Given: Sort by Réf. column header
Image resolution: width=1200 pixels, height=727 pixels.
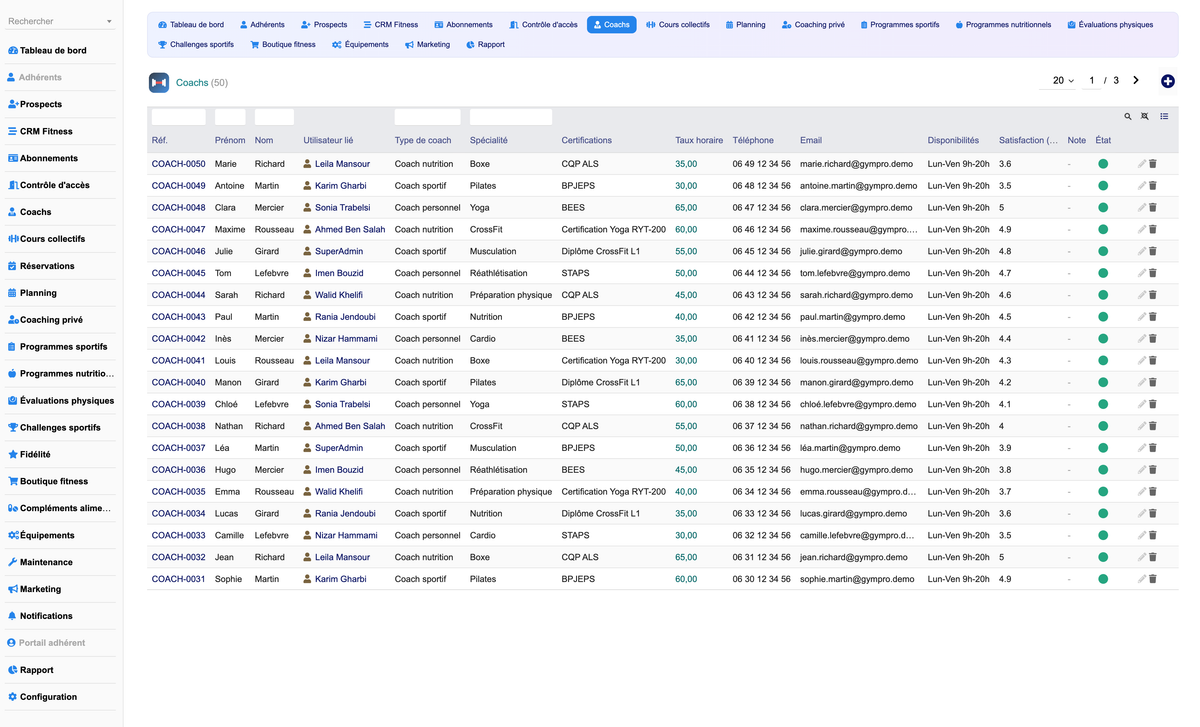Looking at the screenshot, I should pos(160,141).
